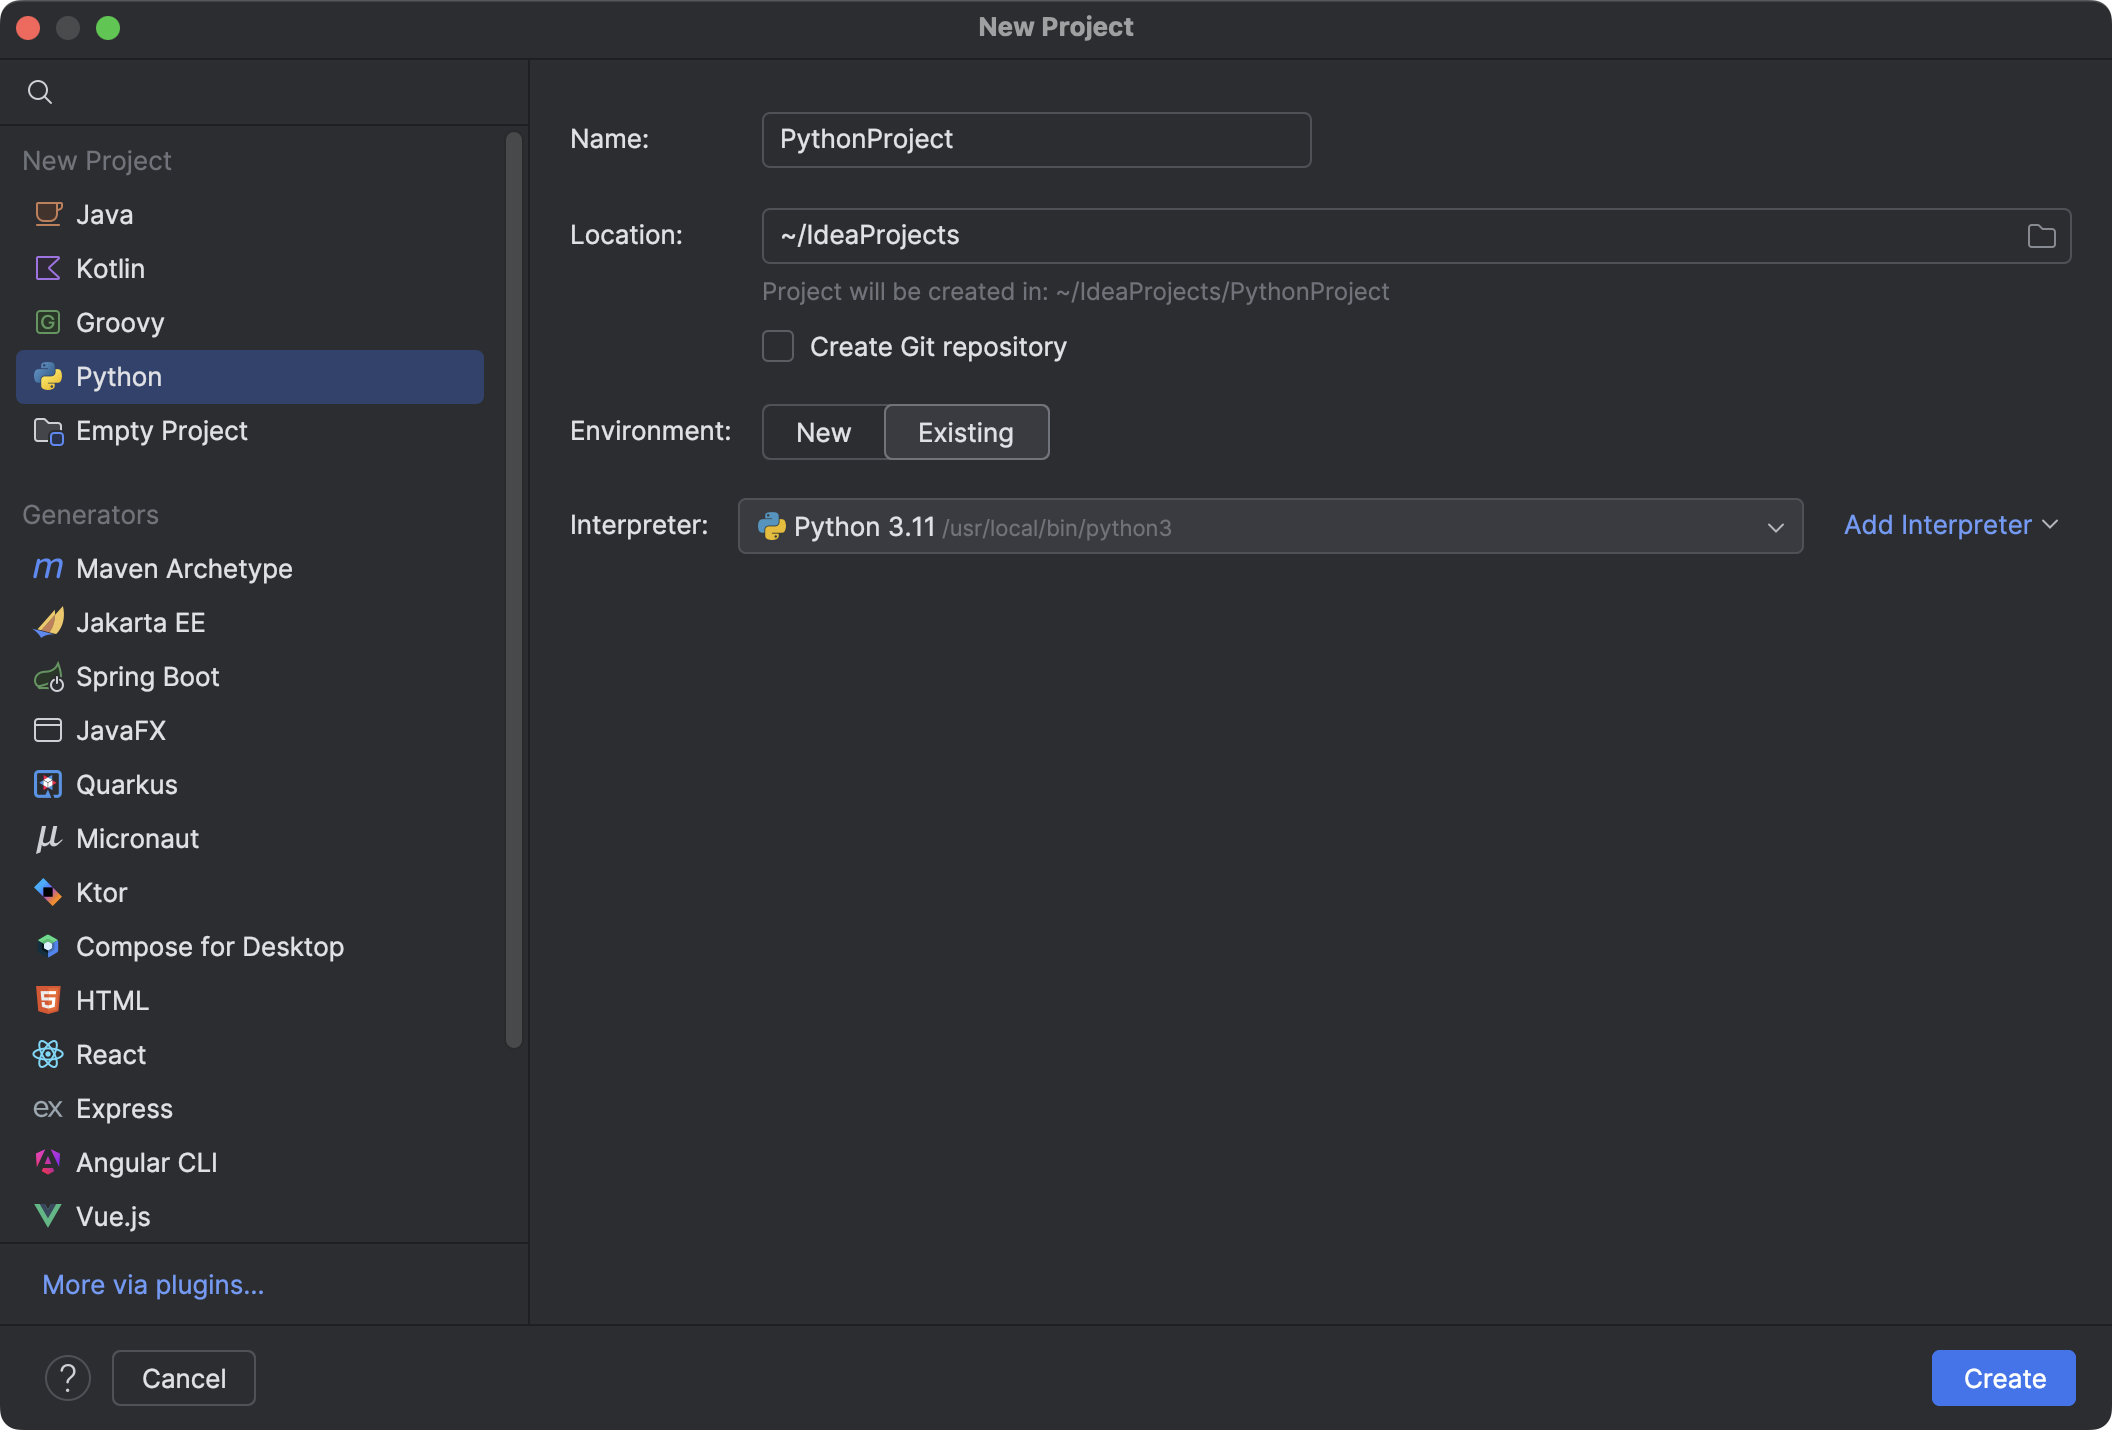Image resolution: width=2112 pixels, height=1430 pixels.
Task: Switch Environment to New
Action: pyautogui.click(x=822, y=432)
